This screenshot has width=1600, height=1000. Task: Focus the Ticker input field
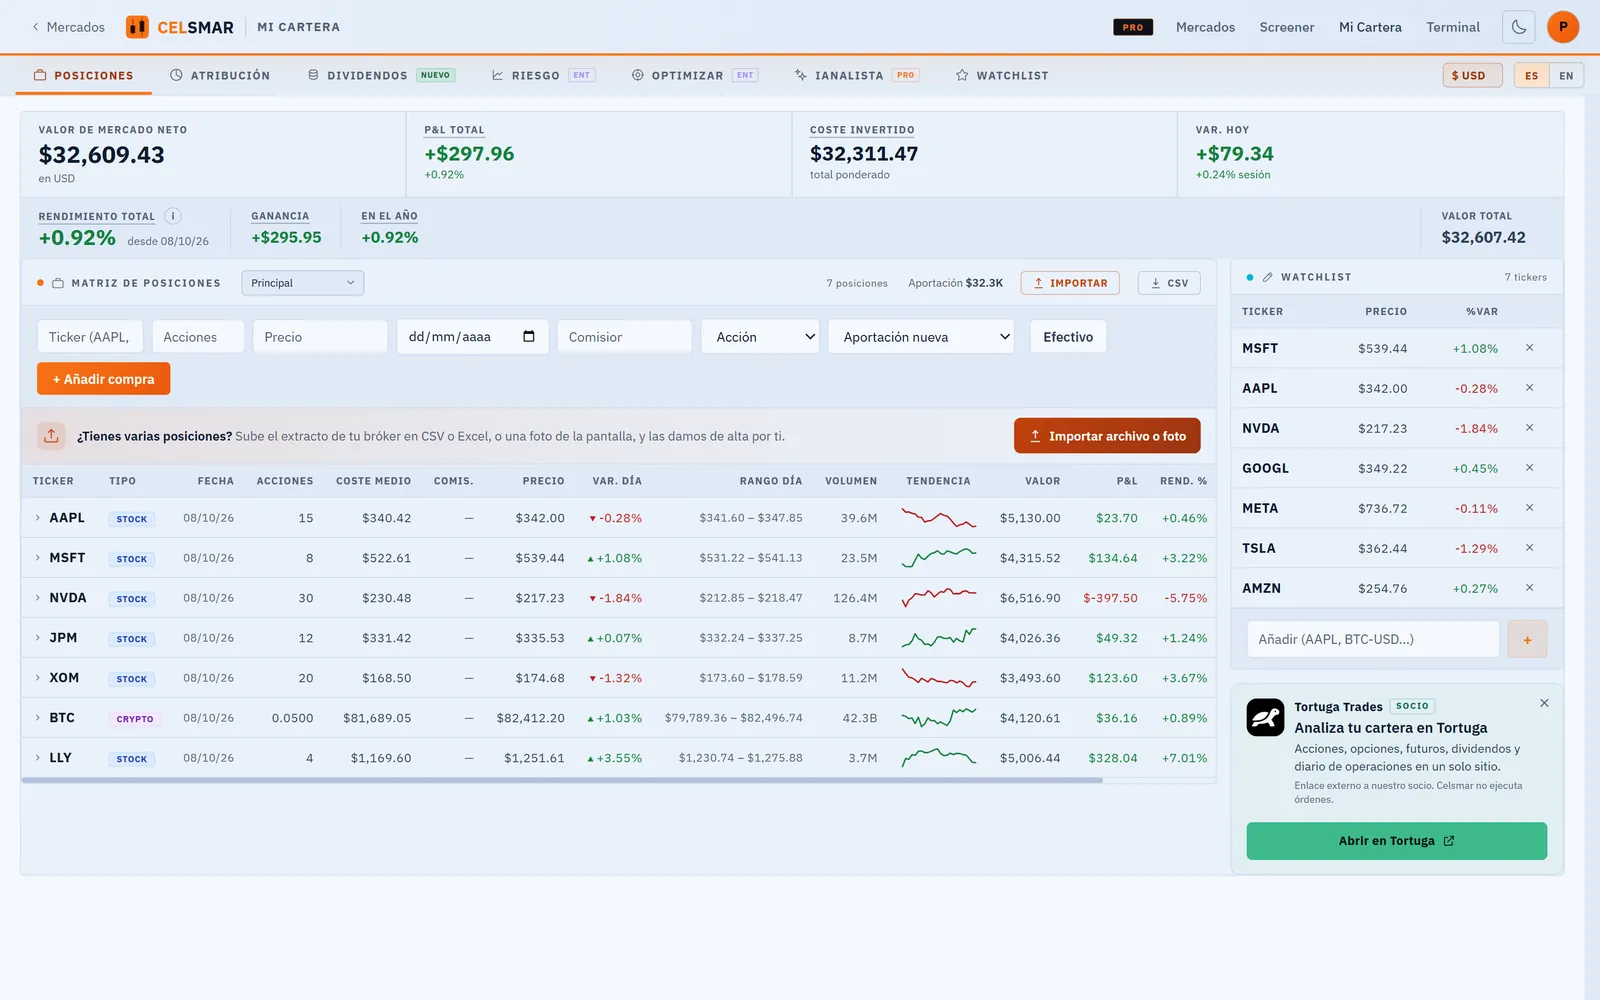[x=90, y=337]
